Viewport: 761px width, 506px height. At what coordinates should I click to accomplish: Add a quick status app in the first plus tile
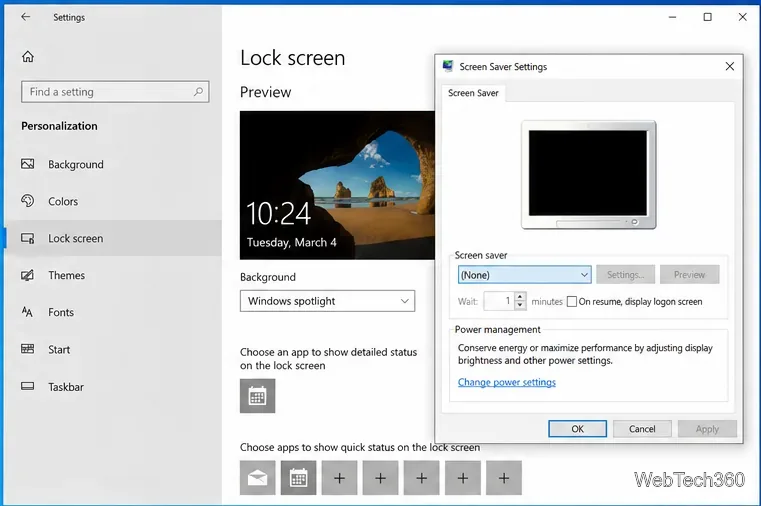pos(339,478)
